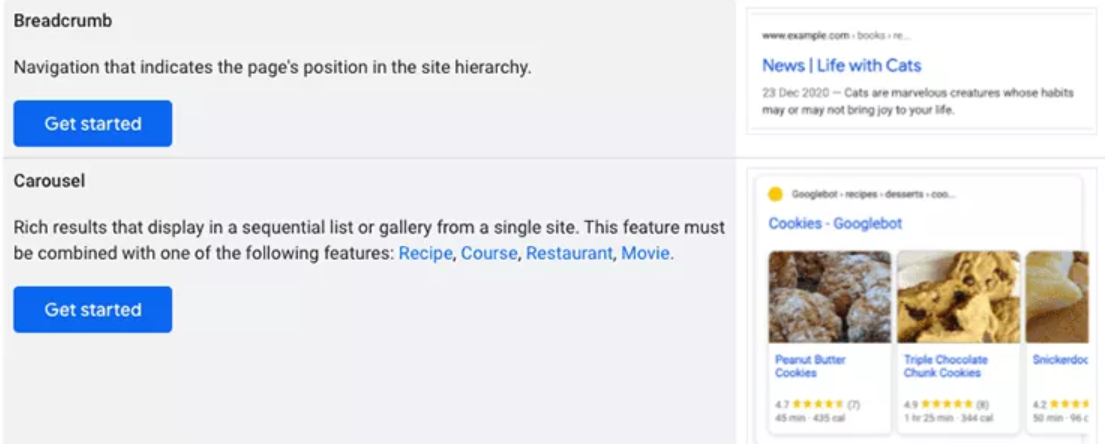This screenshot has width=1105, height=444.
Task: Select the Snickerdoodle cookie photo
Action: coord(1058,297)
